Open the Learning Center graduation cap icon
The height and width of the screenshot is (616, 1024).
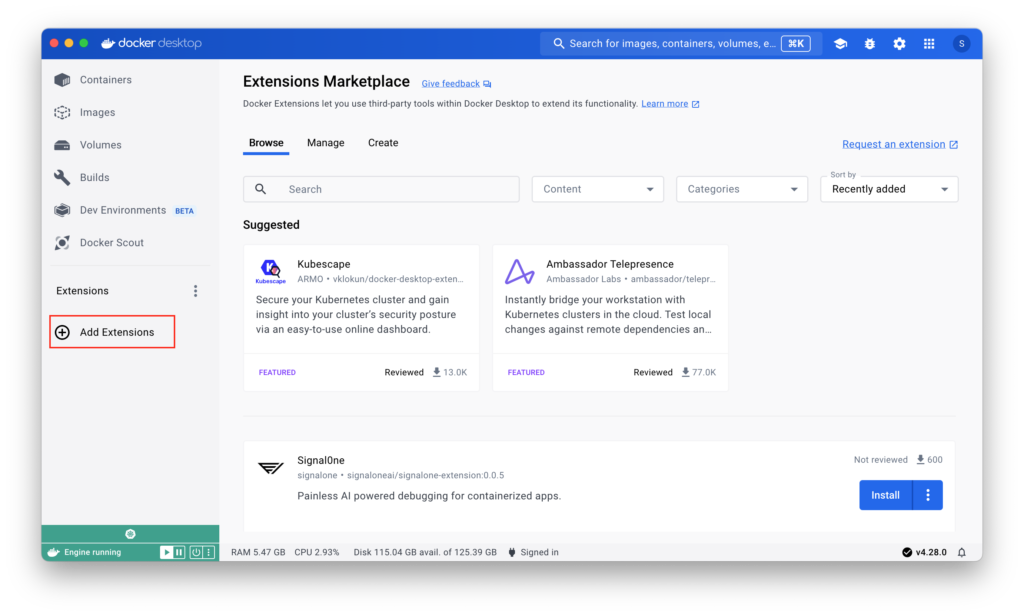[x=840, y=44]
